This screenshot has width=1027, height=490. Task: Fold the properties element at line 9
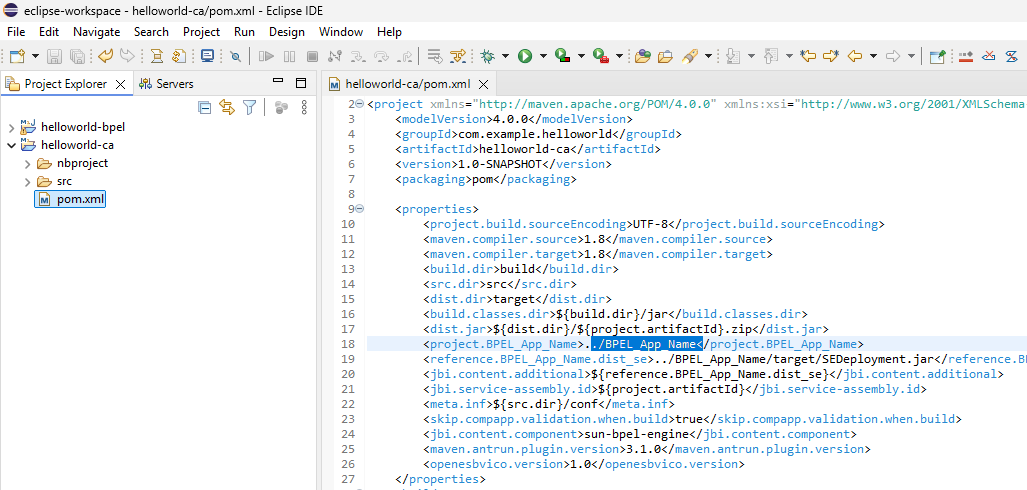(x=359, y=209)
